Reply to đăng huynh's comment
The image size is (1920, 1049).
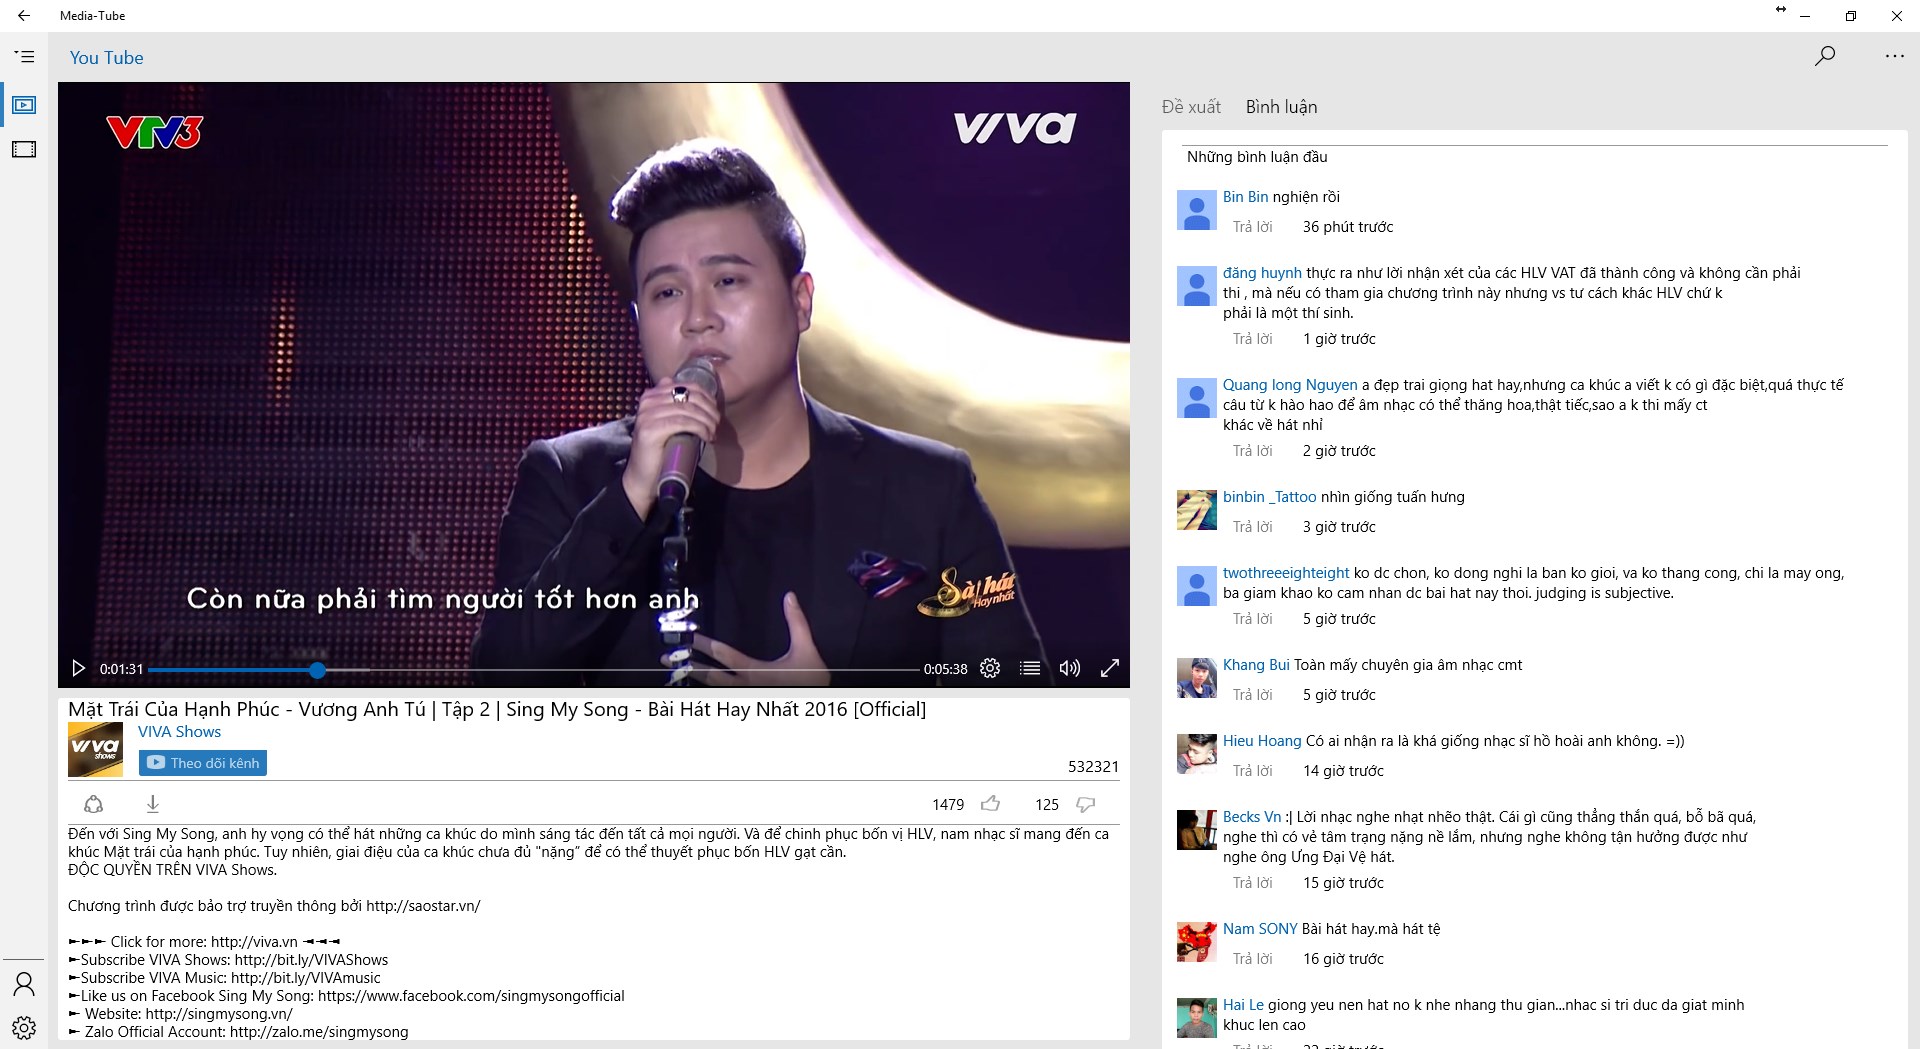(x=1252, y=339)
